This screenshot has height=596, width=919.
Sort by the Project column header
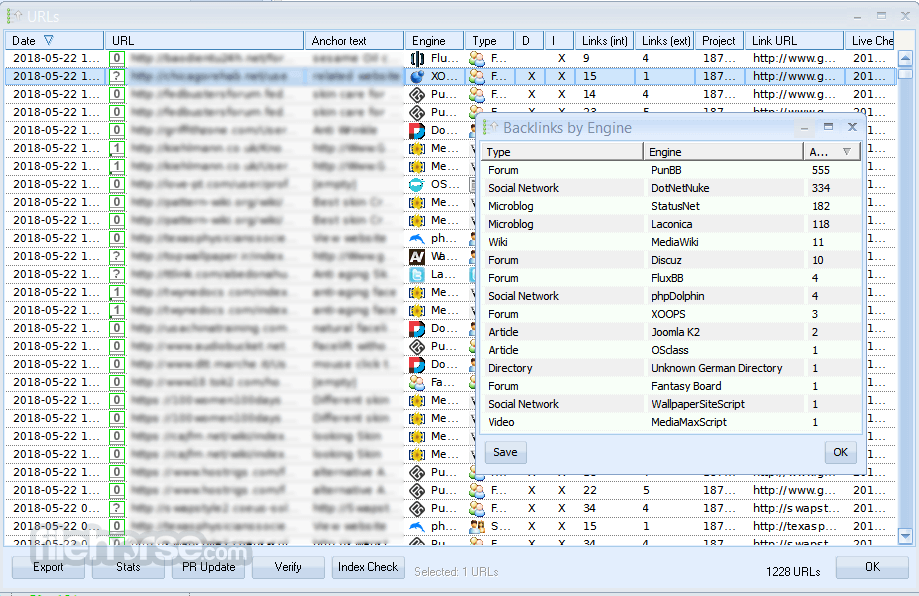[720, 40]
